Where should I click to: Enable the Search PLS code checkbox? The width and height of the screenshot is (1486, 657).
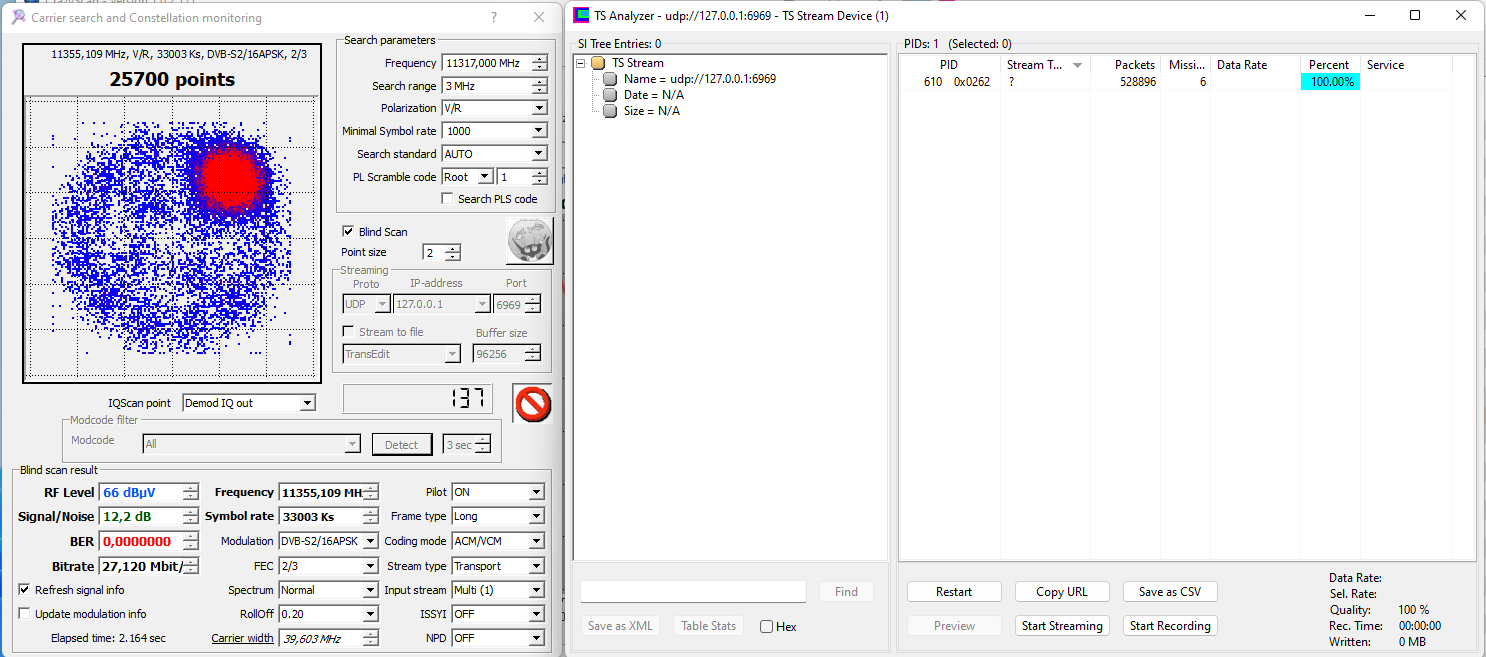[x=447, y=199]
